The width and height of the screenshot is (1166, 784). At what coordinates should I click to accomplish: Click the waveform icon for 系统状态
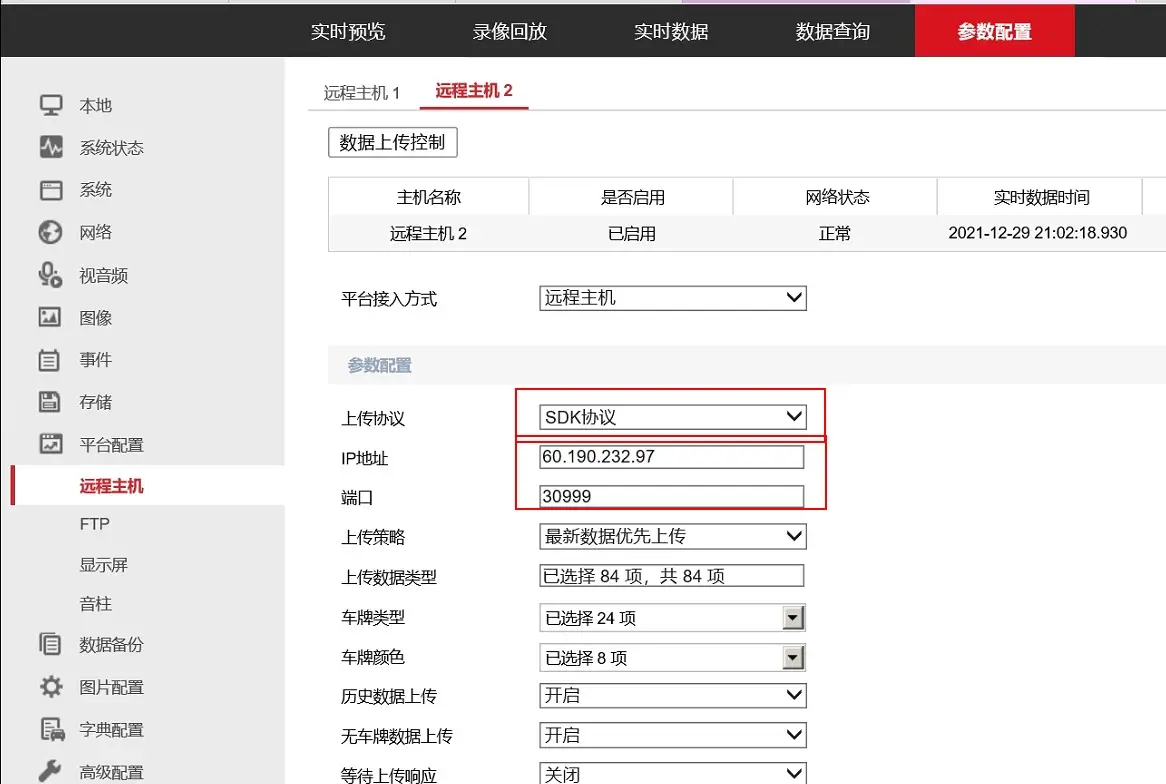(50, 148)
